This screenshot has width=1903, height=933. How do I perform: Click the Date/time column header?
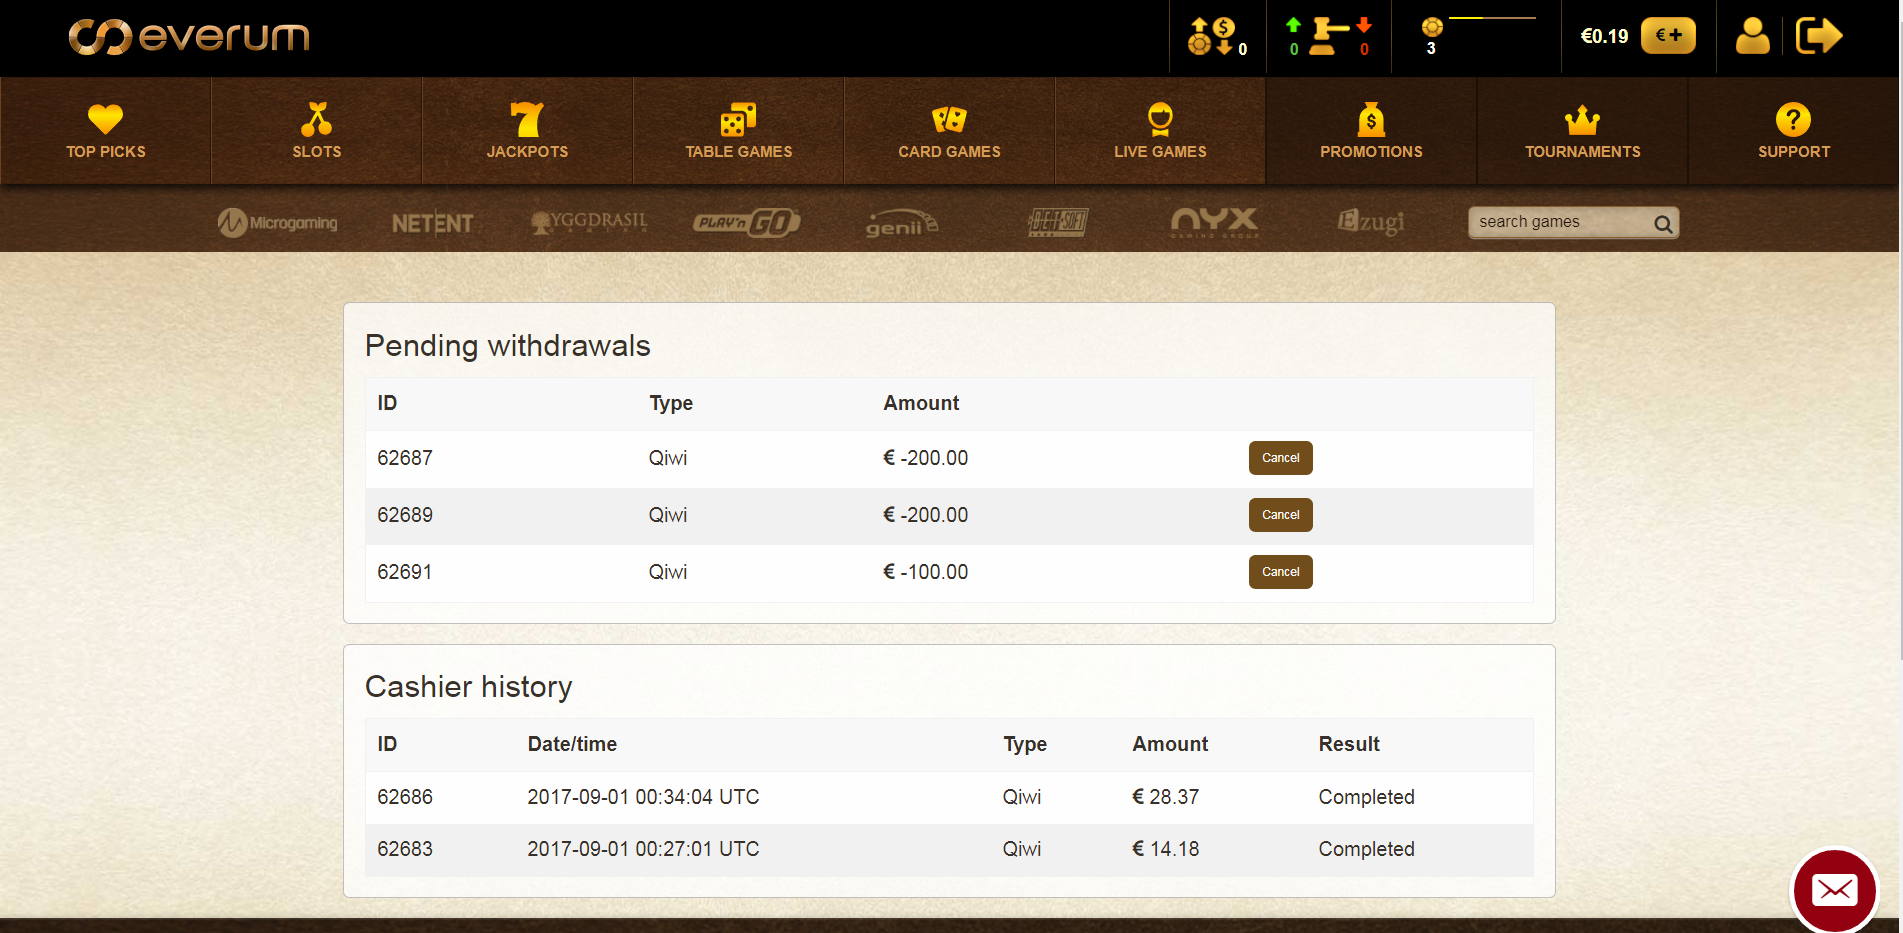pyautogui.click(x=572, y=744)
